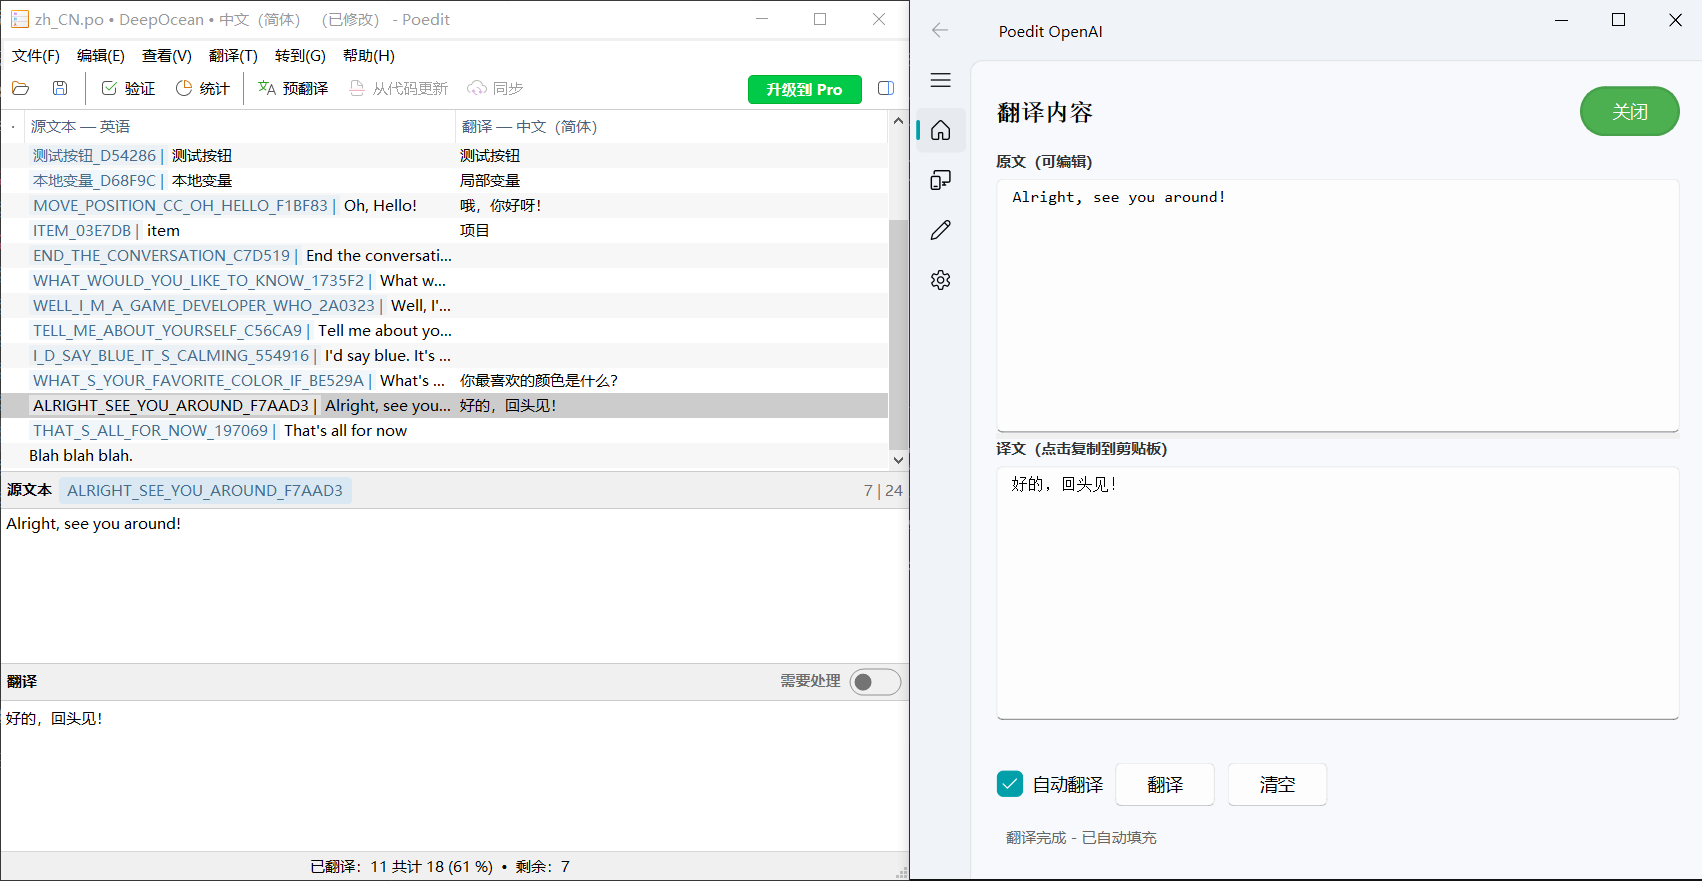The image size is (1702, 881).
Task: Sort by 翻译 — 中文 (简体) column header
Action: pyautogui.click(x=671, y=127)
